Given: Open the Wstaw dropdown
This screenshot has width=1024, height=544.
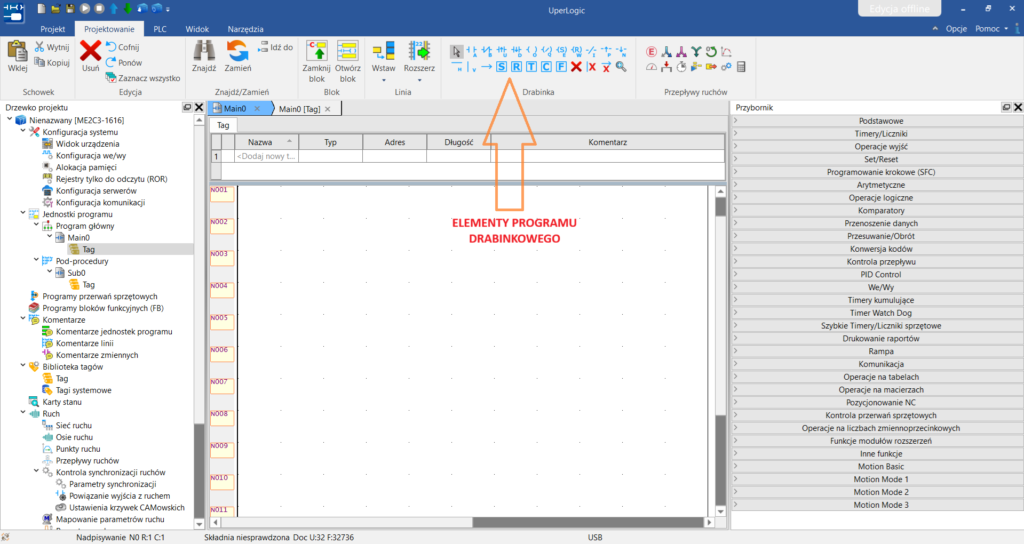Looking at the screenshot, I should [383, 80].
